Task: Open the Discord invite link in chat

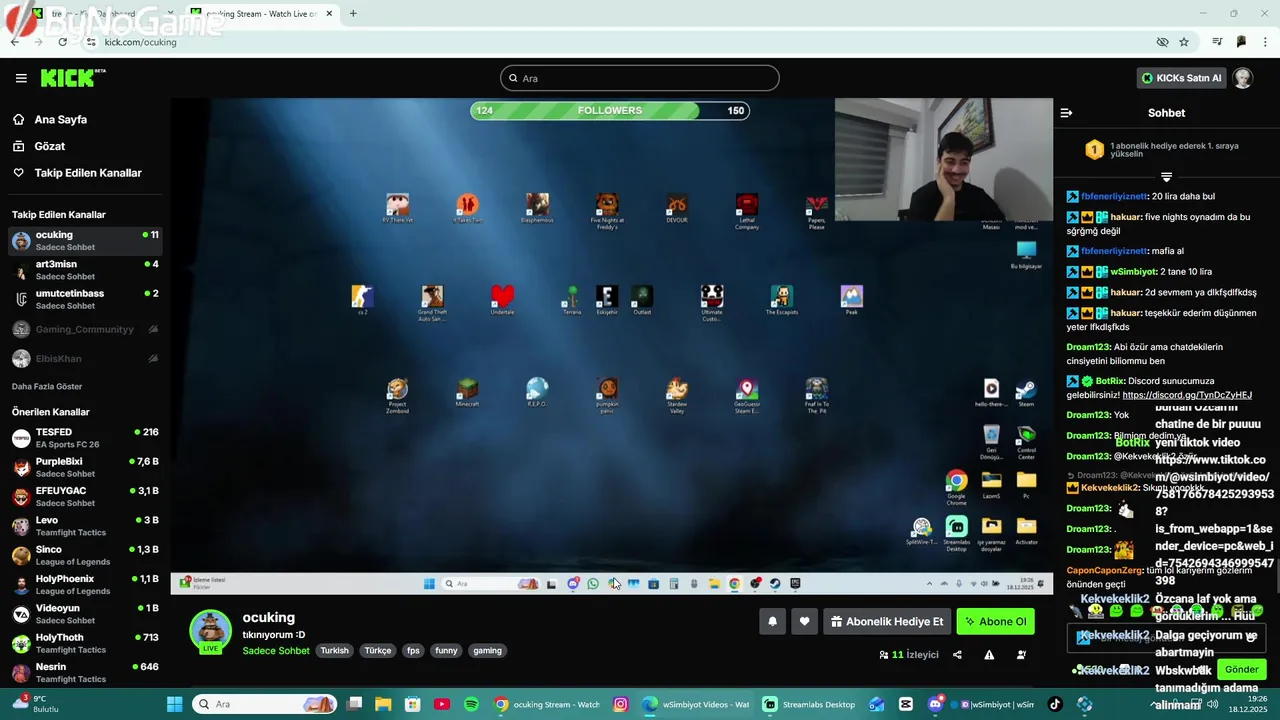Action: click(1187, 395)
